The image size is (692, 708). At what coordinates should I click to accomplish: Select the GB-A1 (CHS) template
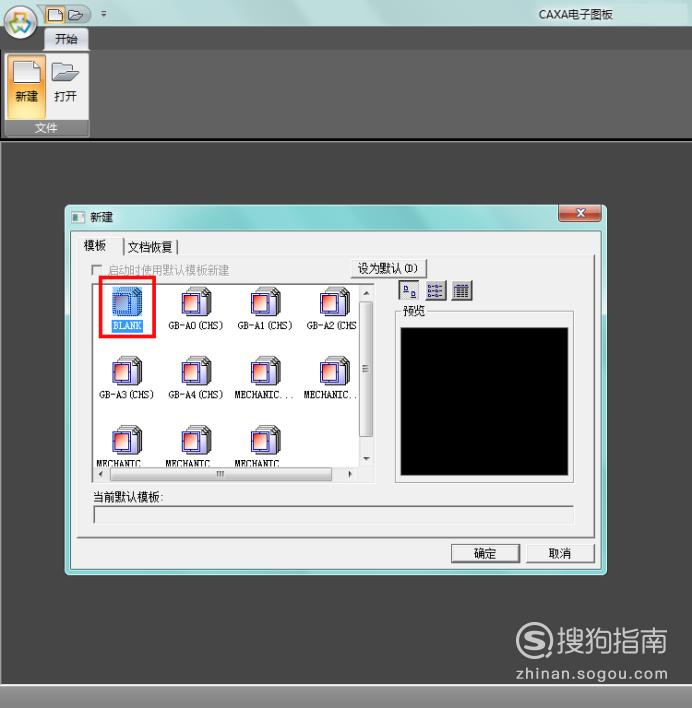tap(265, 309)
